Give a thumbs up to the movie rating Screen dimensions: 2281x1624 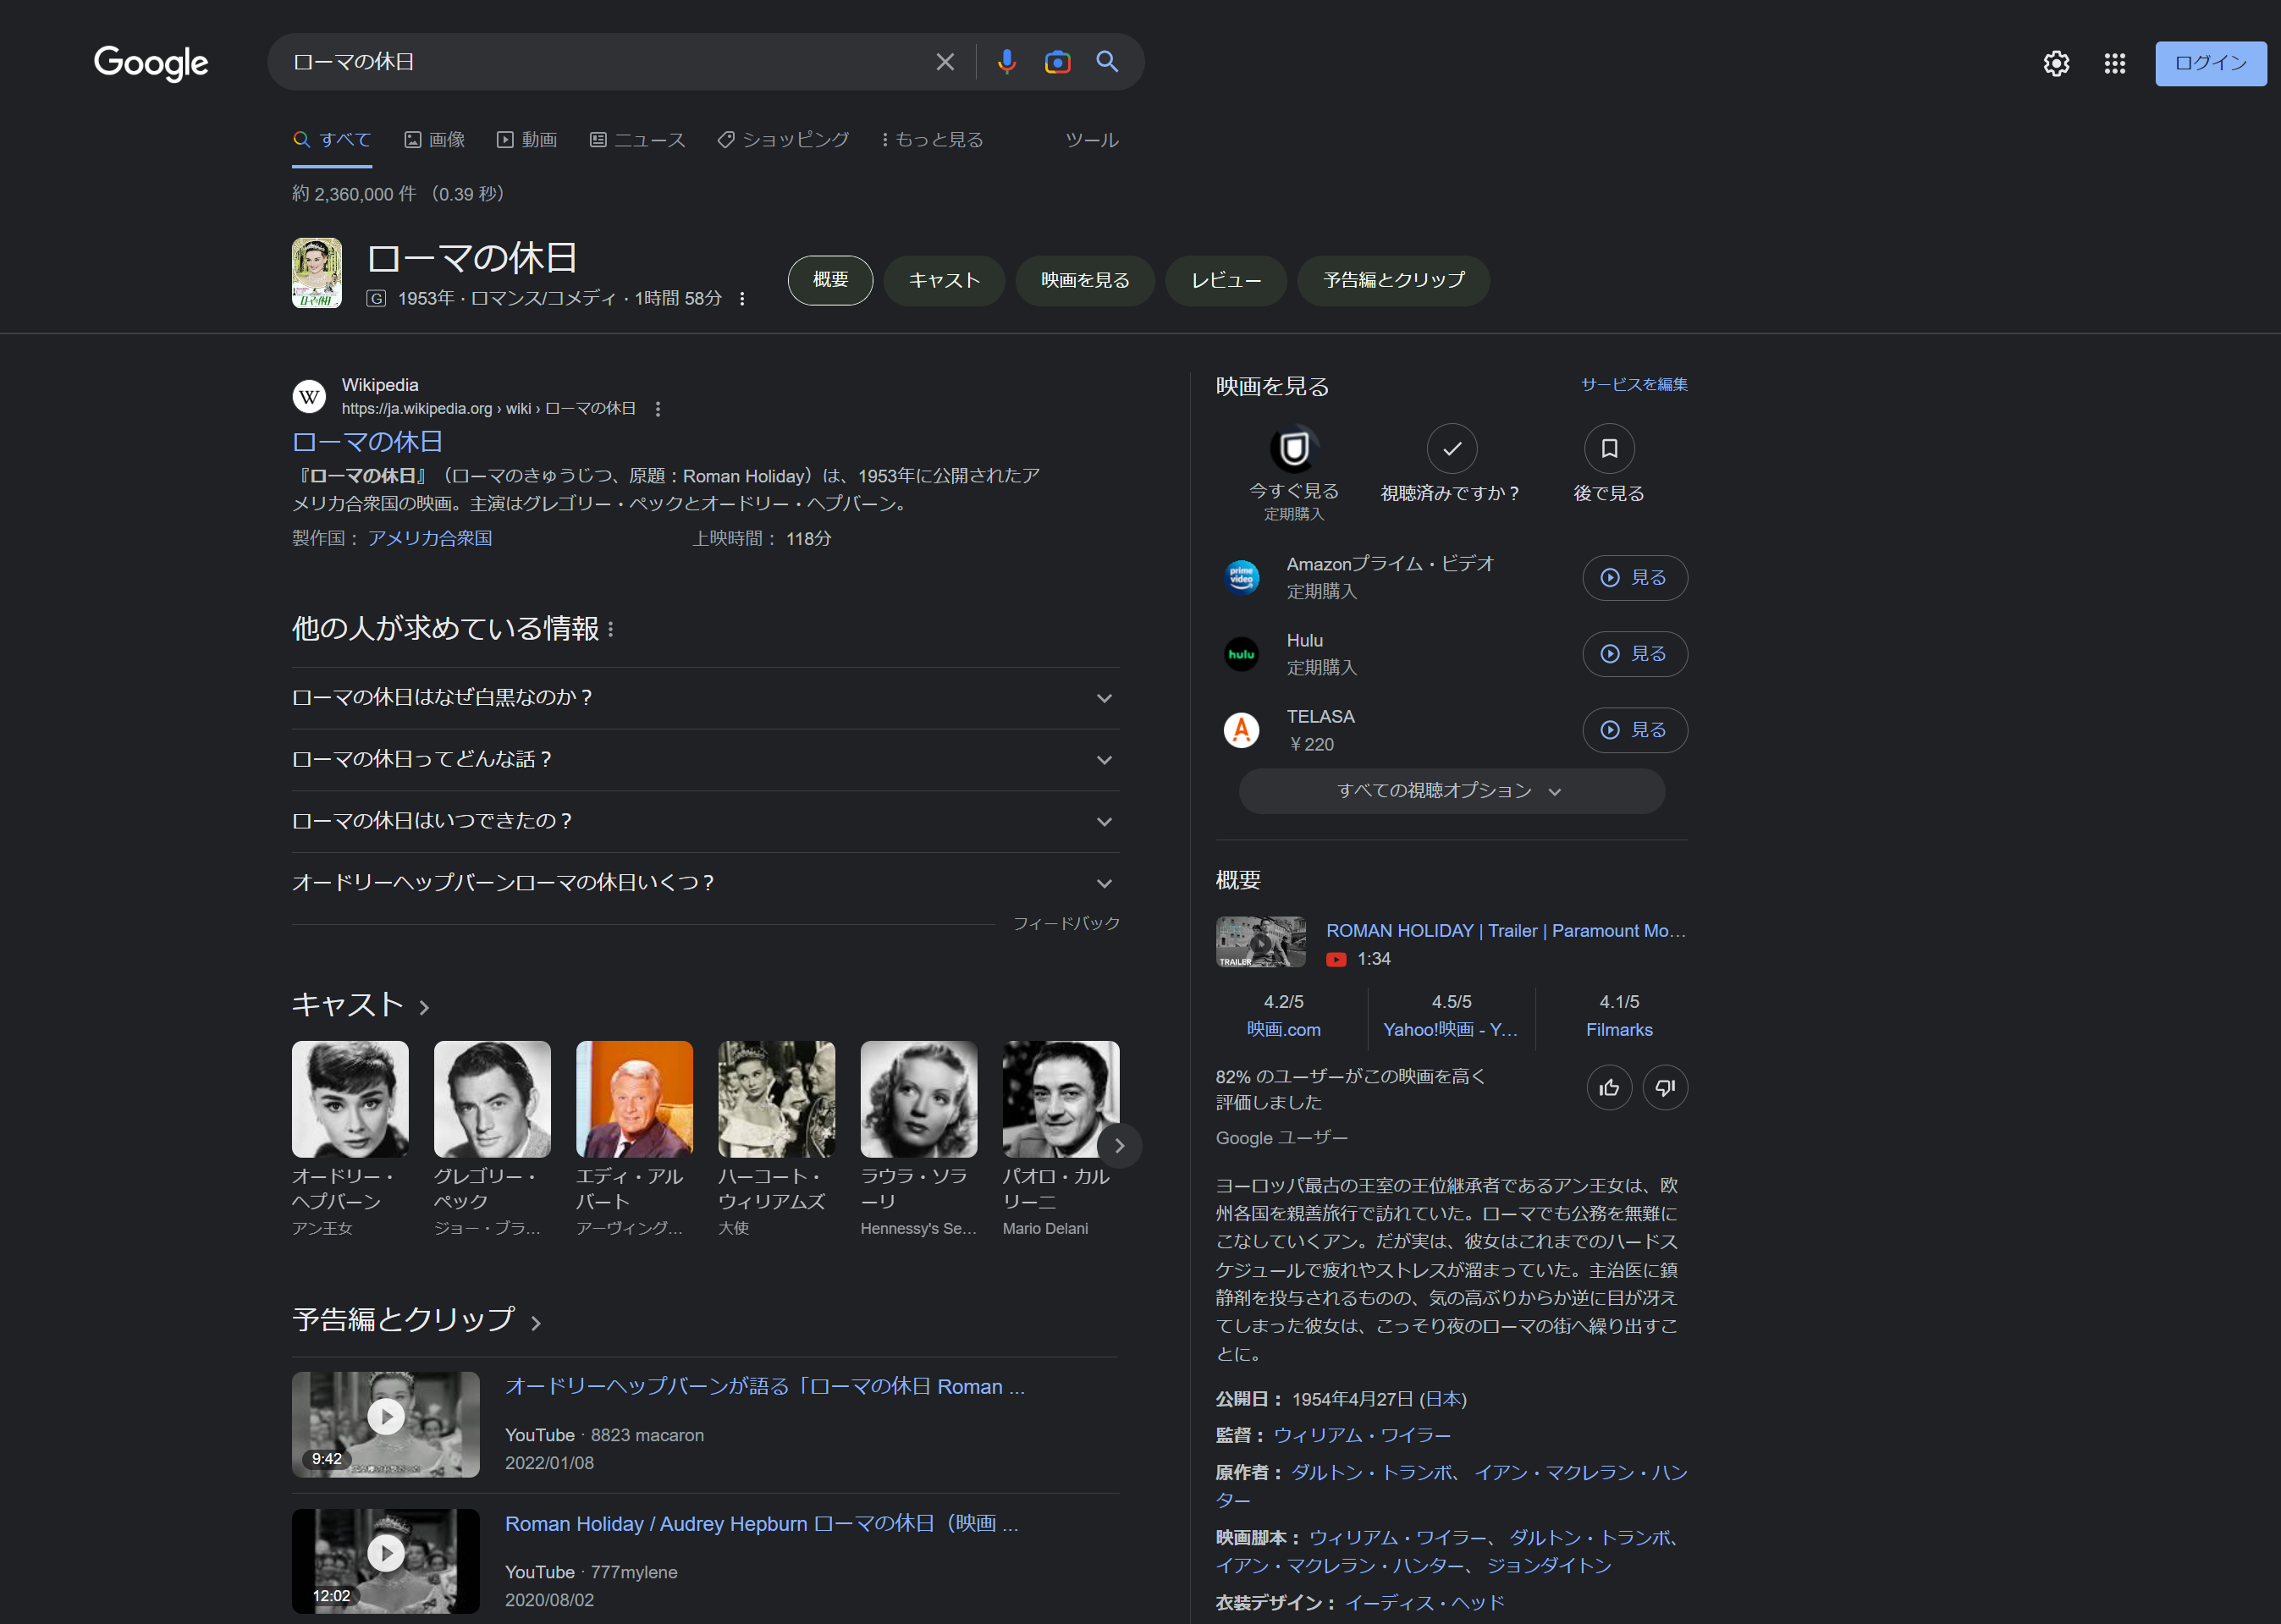[x=1609, y=1087]
